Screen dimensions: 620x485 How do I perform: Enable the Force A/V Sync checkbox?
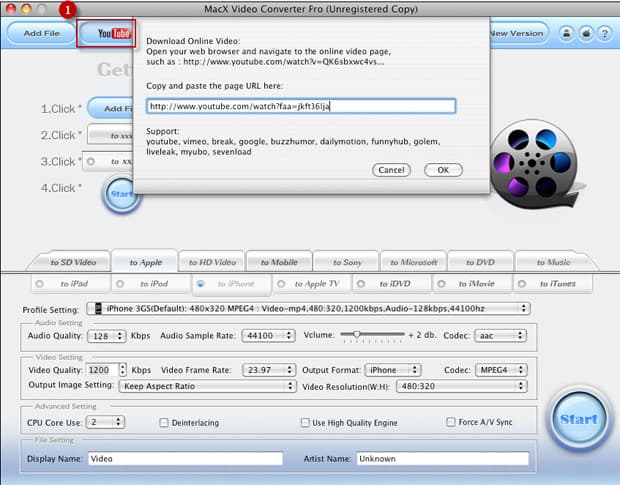tap(450, 422)
